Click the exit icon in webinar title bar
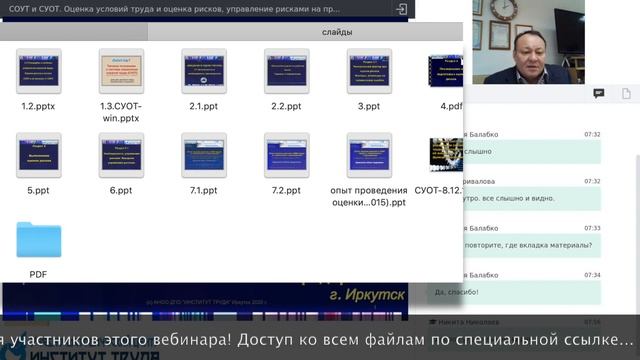Image resolution: width=640 pixels, height=360 pixels. pos(402,9)
